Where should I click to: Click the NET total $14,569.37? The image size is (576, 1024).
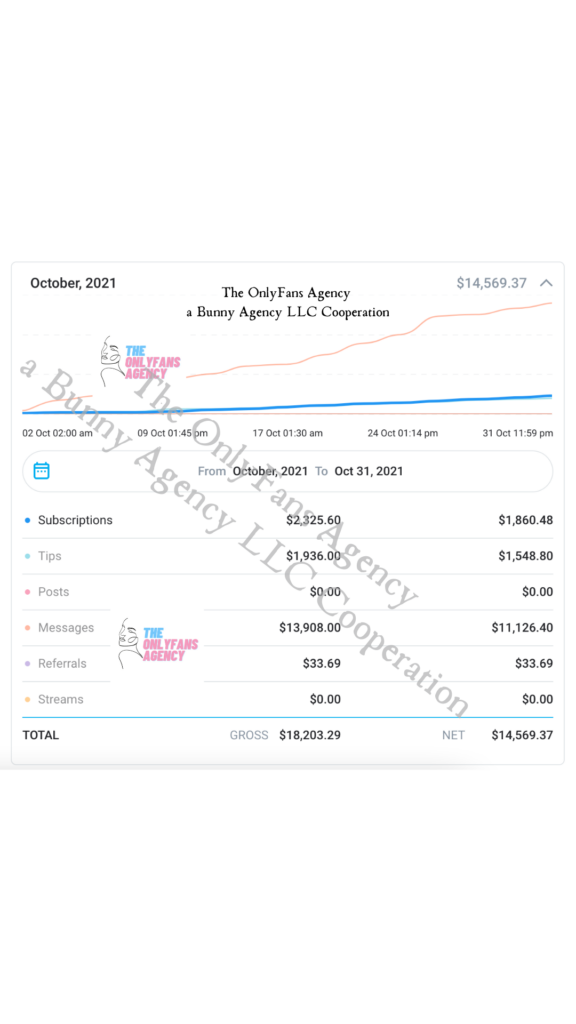click(x=522, y=735)
